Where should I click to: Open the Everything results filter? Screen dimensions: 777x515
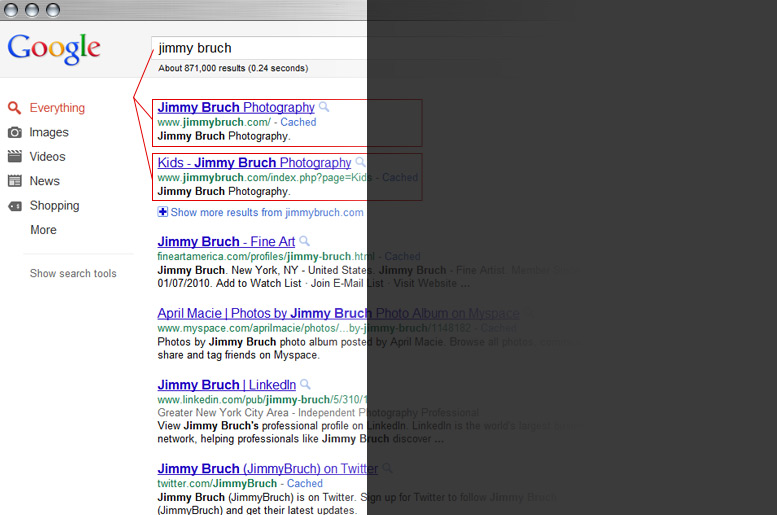pyautogui.click(x=57, y=108)
